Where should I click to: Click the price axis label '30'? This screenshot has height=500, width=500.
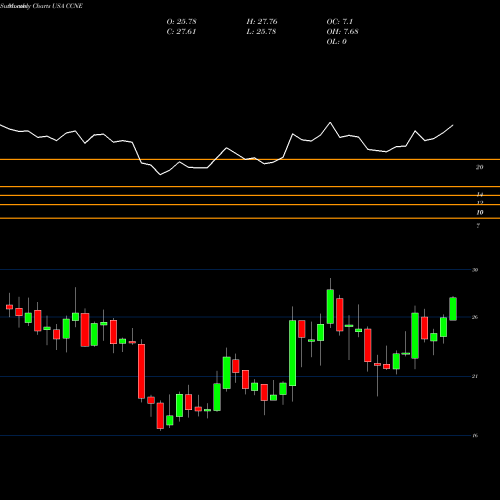pos(475,270)
